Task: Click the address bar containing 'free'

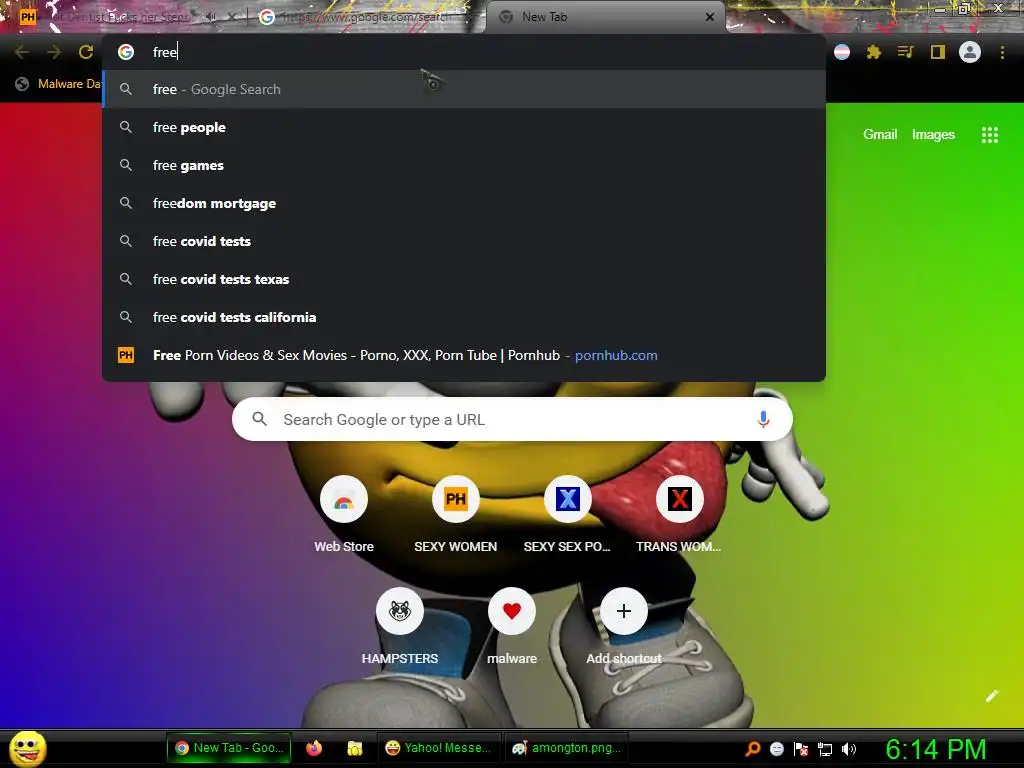Action: point(464,52)
